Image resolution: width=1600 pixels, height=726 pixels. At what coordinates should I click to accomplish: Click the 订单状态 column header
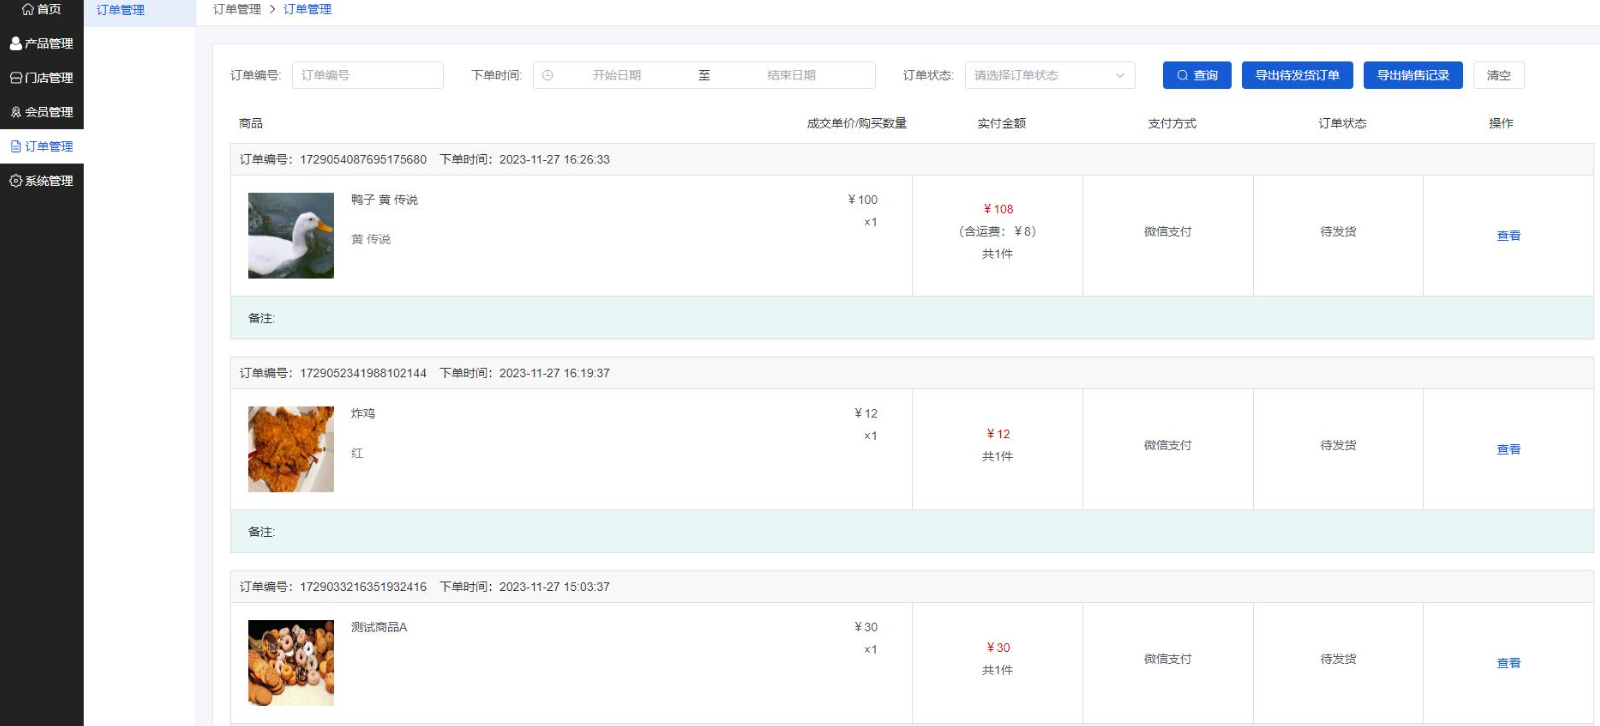coord(1342,124)
